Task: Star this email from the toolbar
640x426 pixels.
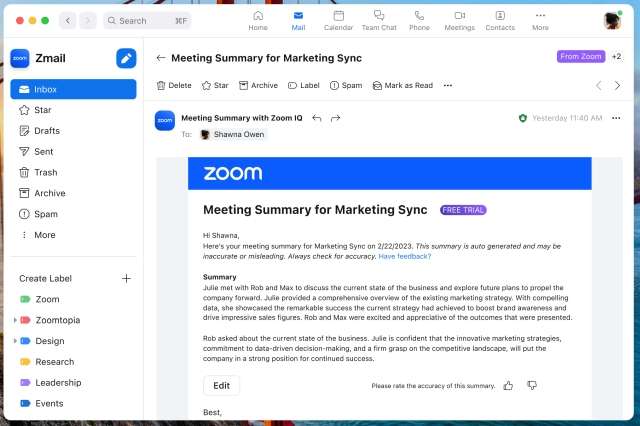Action: pos(215,86)
